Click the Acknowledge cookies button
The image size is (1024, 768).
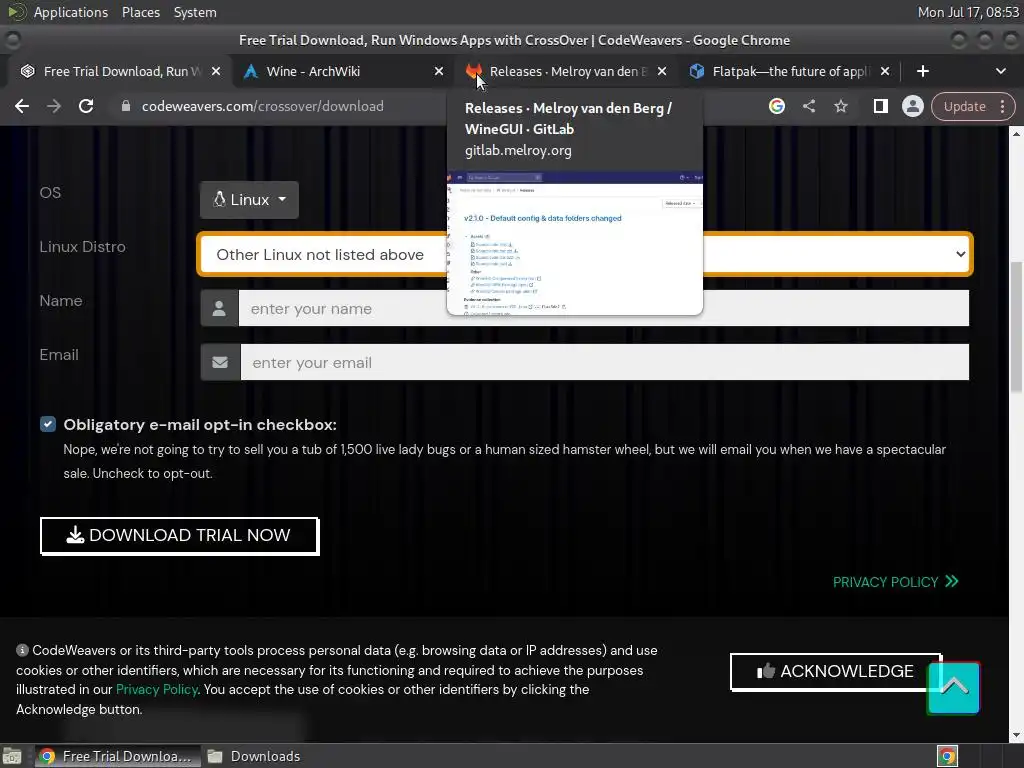pos(835,671)
